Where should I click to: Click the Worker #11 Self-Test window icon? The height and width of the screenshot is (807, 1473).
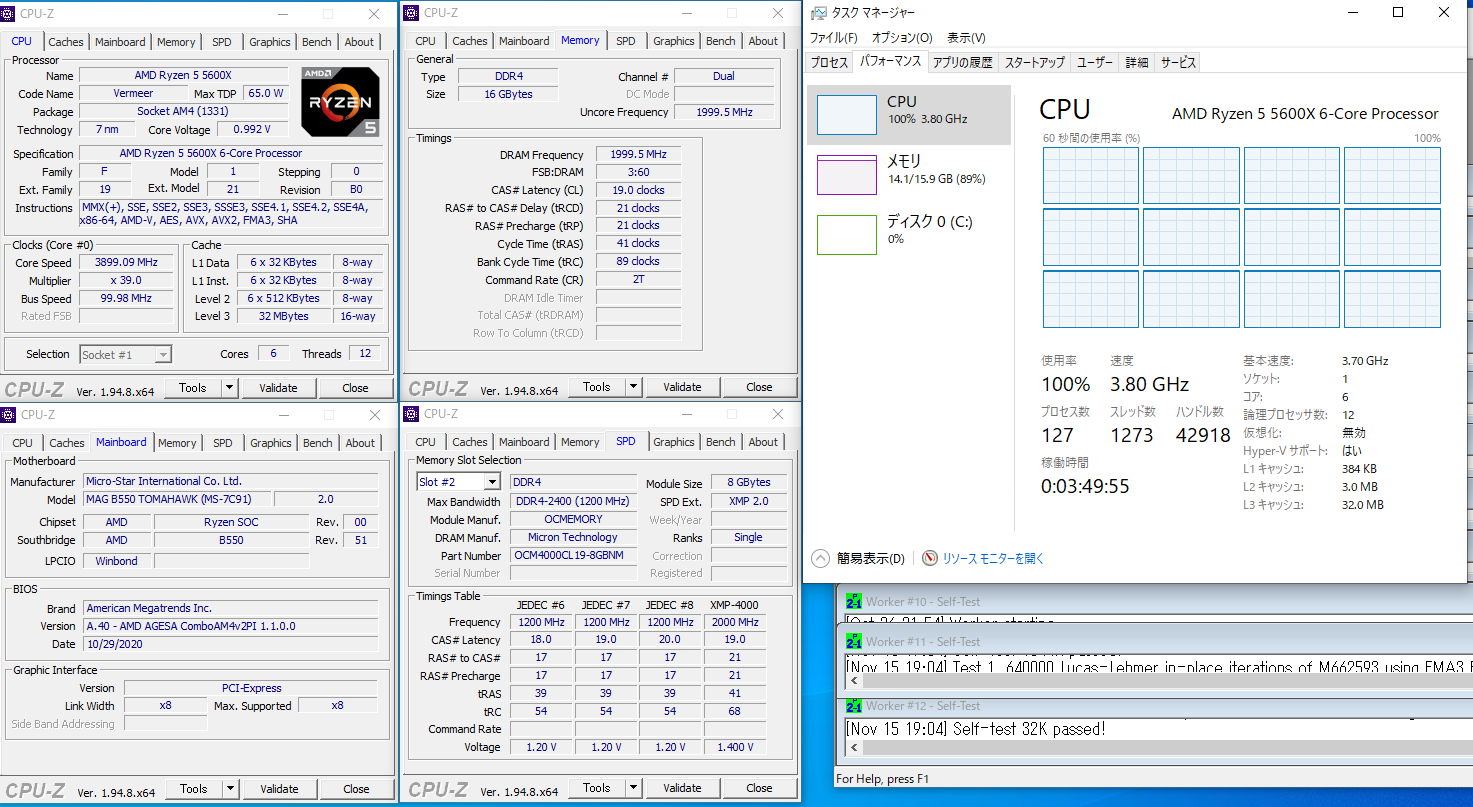click(854, 642)
